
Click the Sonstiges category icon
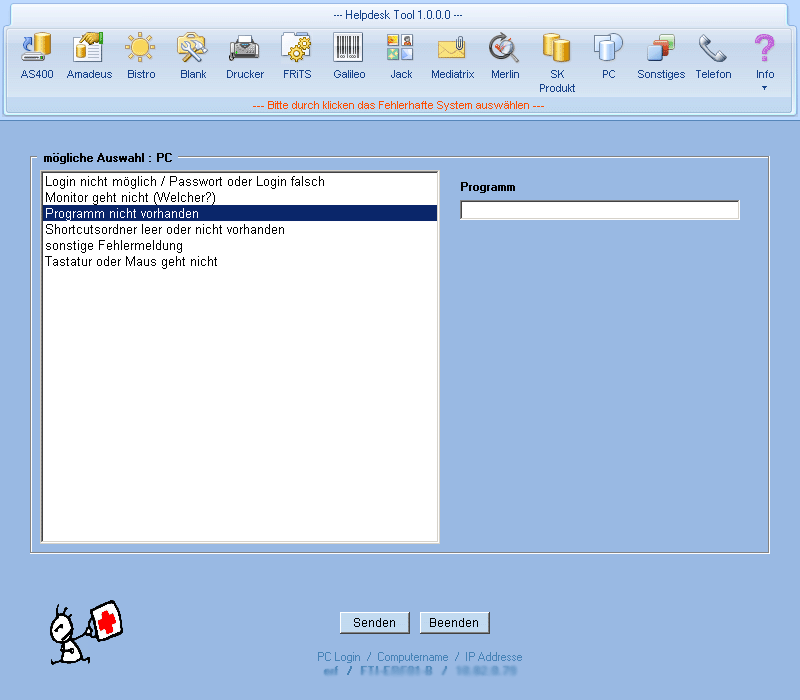[x=661, y=49]
